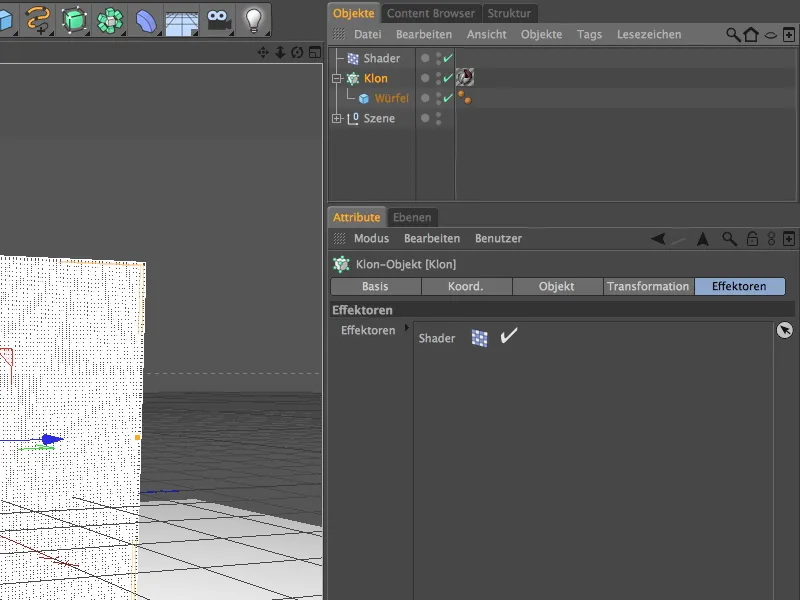Toggle the viewport layout maximize icon
800x600 pixels.
point(315,52)
